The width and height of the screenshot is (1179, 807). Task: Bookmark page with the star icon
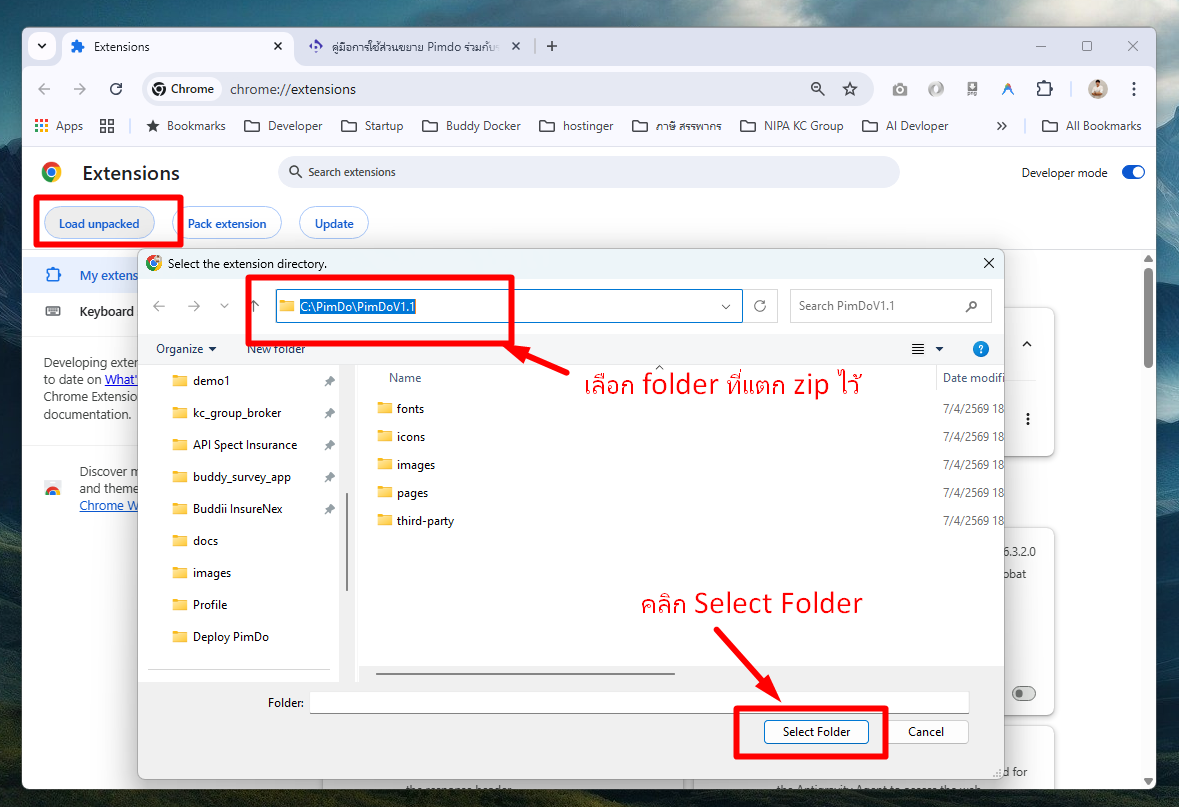(x=850, y=89)
